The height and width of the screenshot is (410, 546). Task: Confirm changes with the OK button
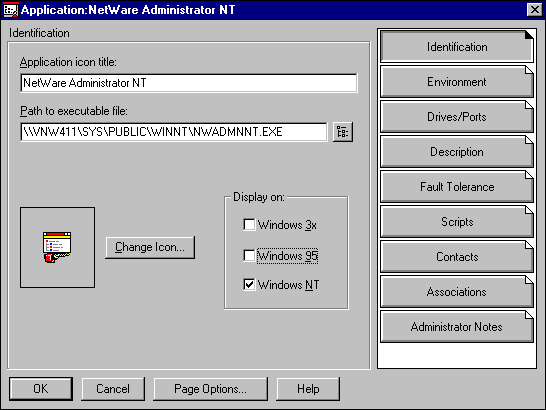[41, 389]
